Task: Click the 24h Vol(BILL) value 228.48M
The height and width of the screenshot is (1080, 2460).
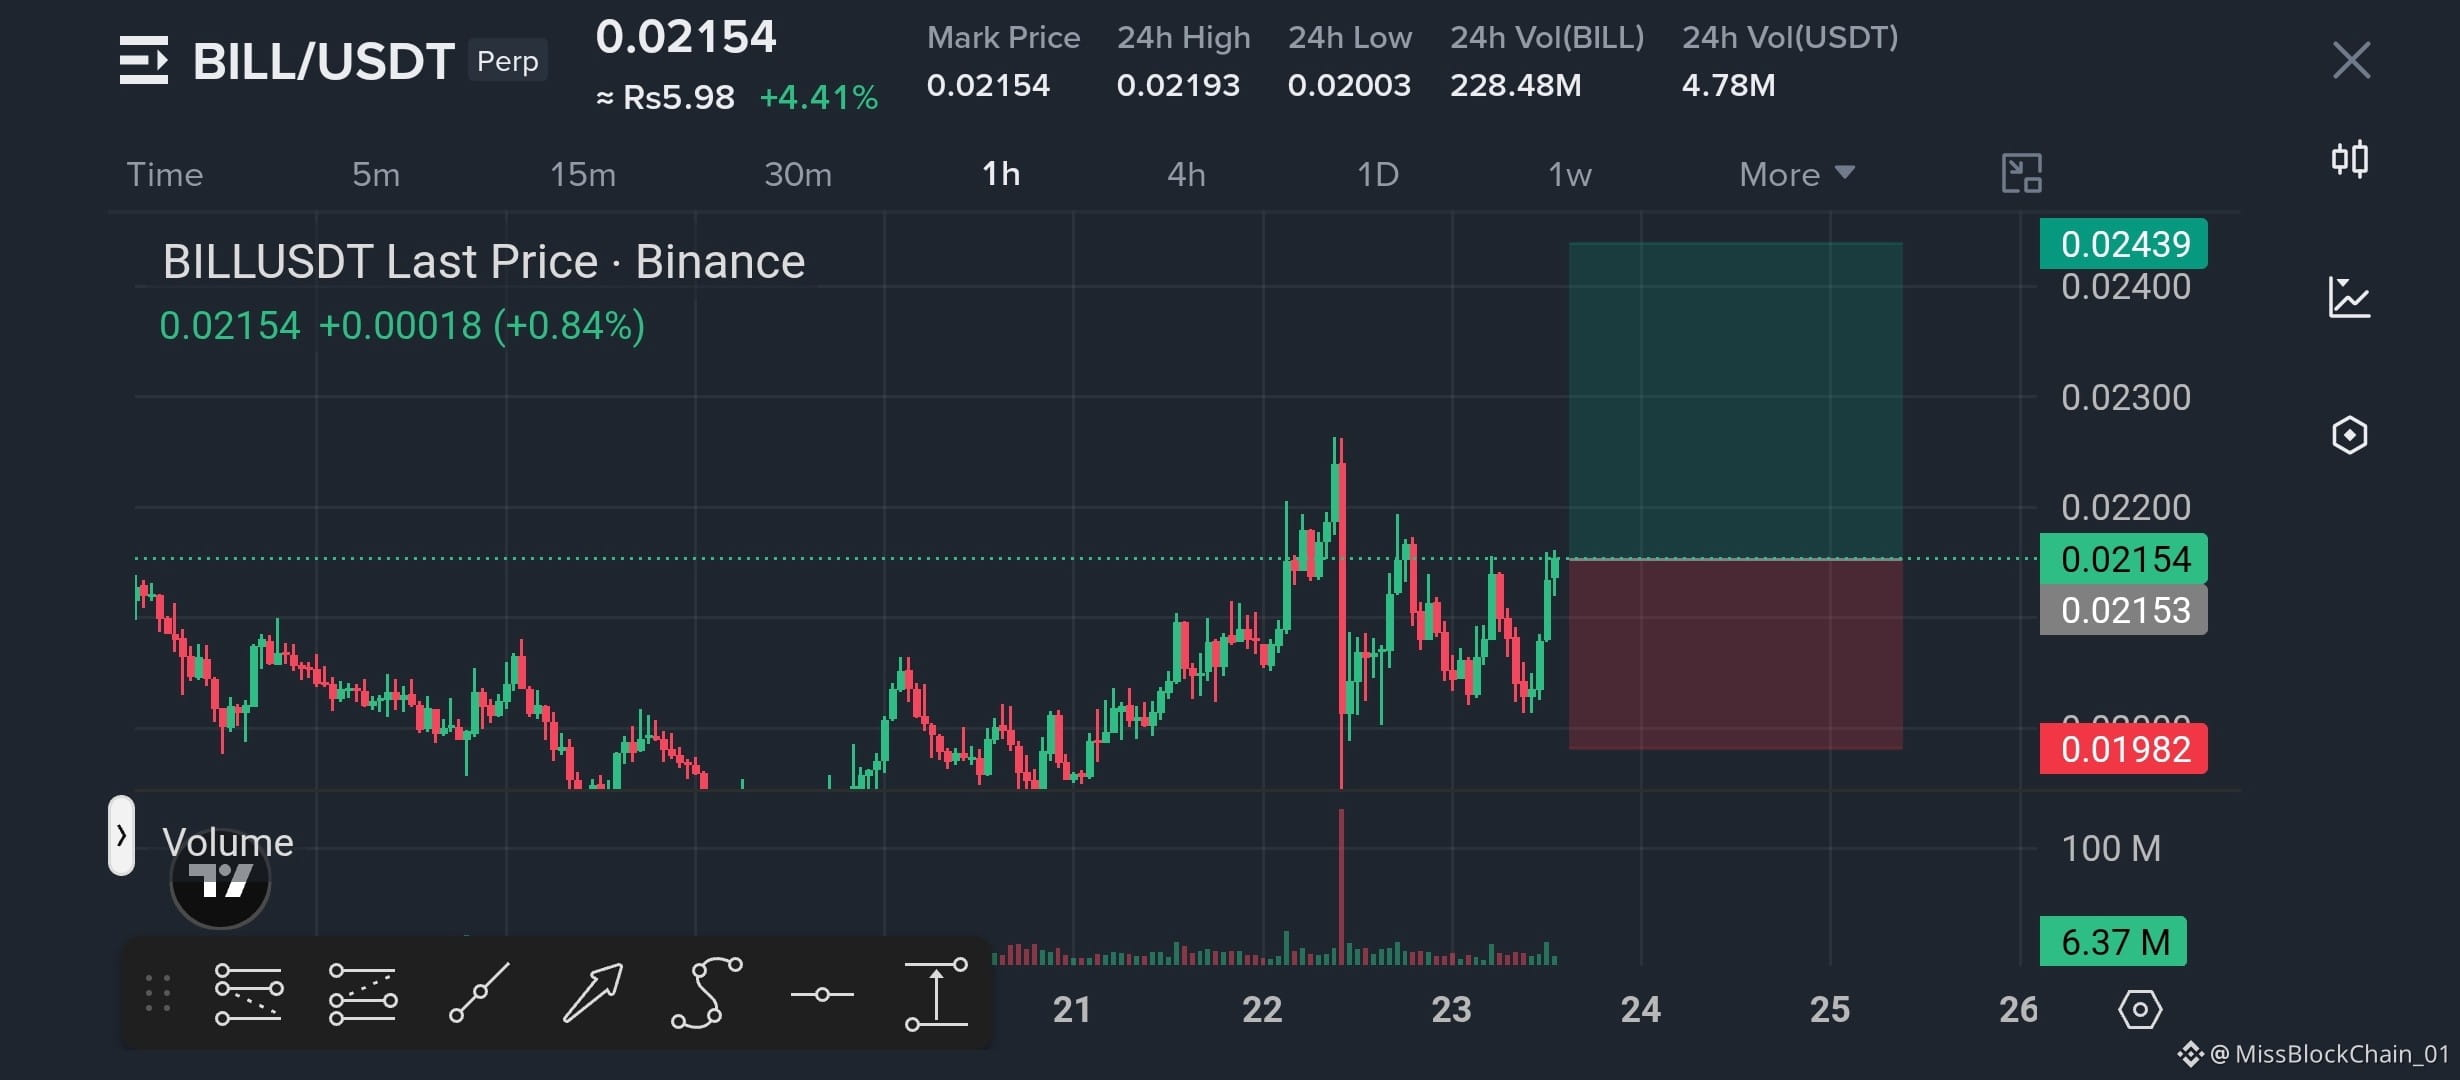Action: pos(1516,85)
